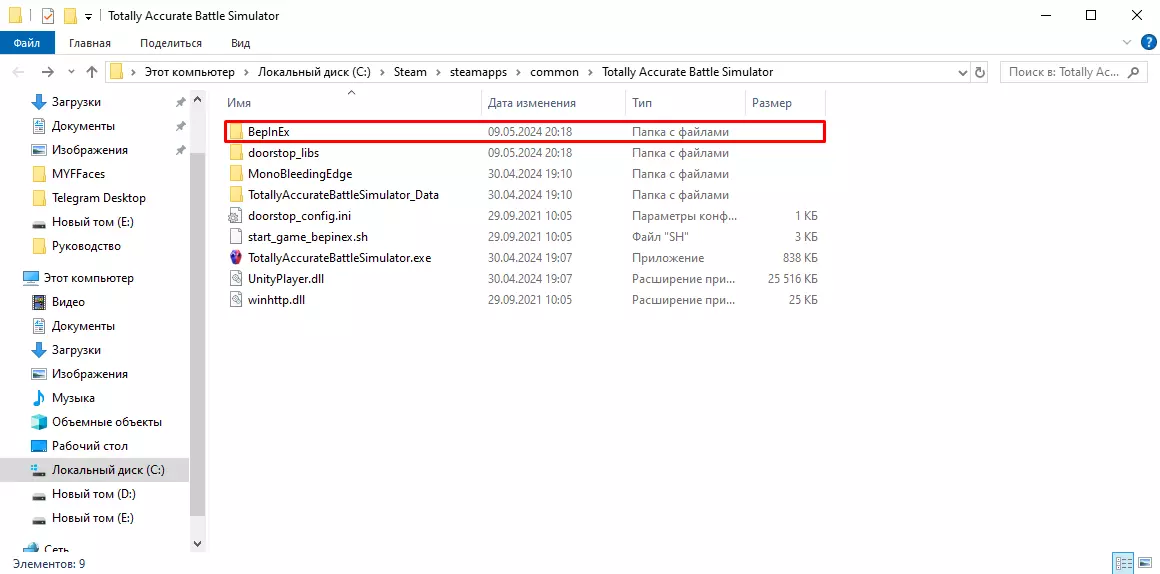Open the chevron after steamapps breadcrumb

click(519, 72)
